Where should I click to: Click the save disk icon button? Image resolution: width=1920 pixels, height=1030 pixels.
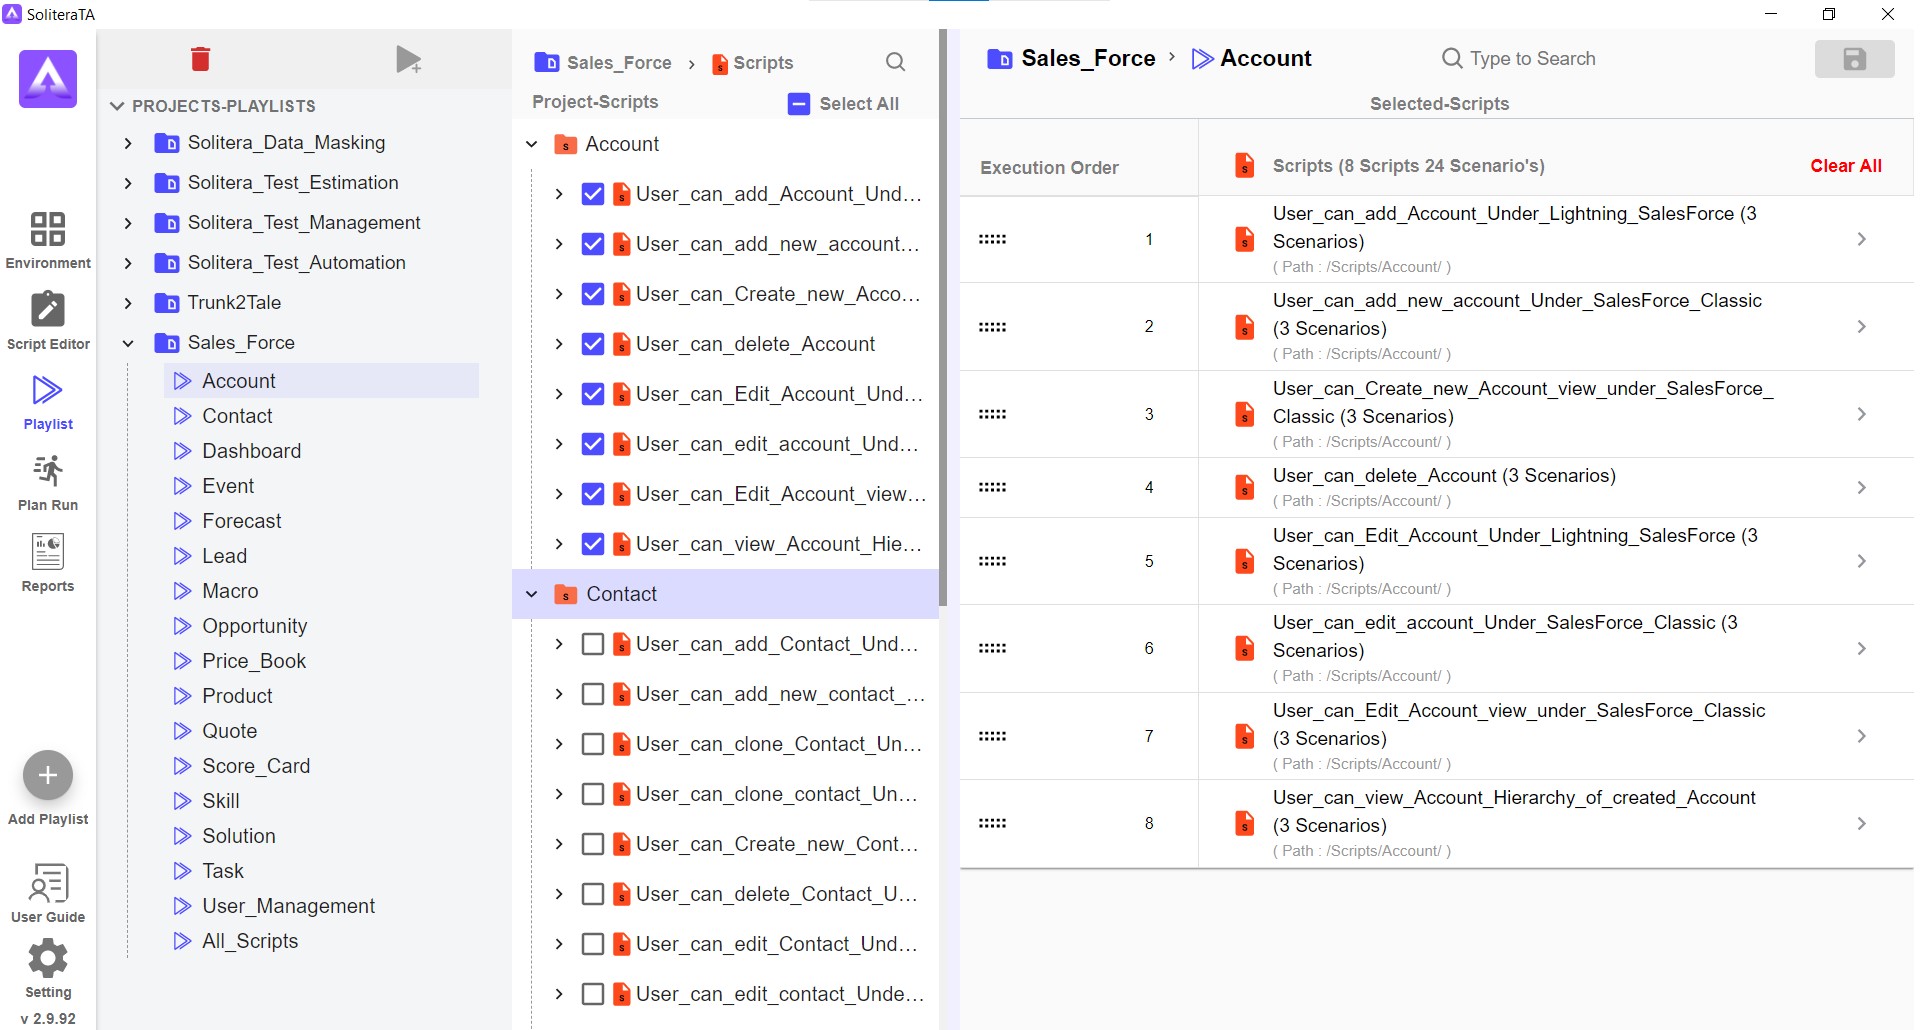[x=1854, y=59]
